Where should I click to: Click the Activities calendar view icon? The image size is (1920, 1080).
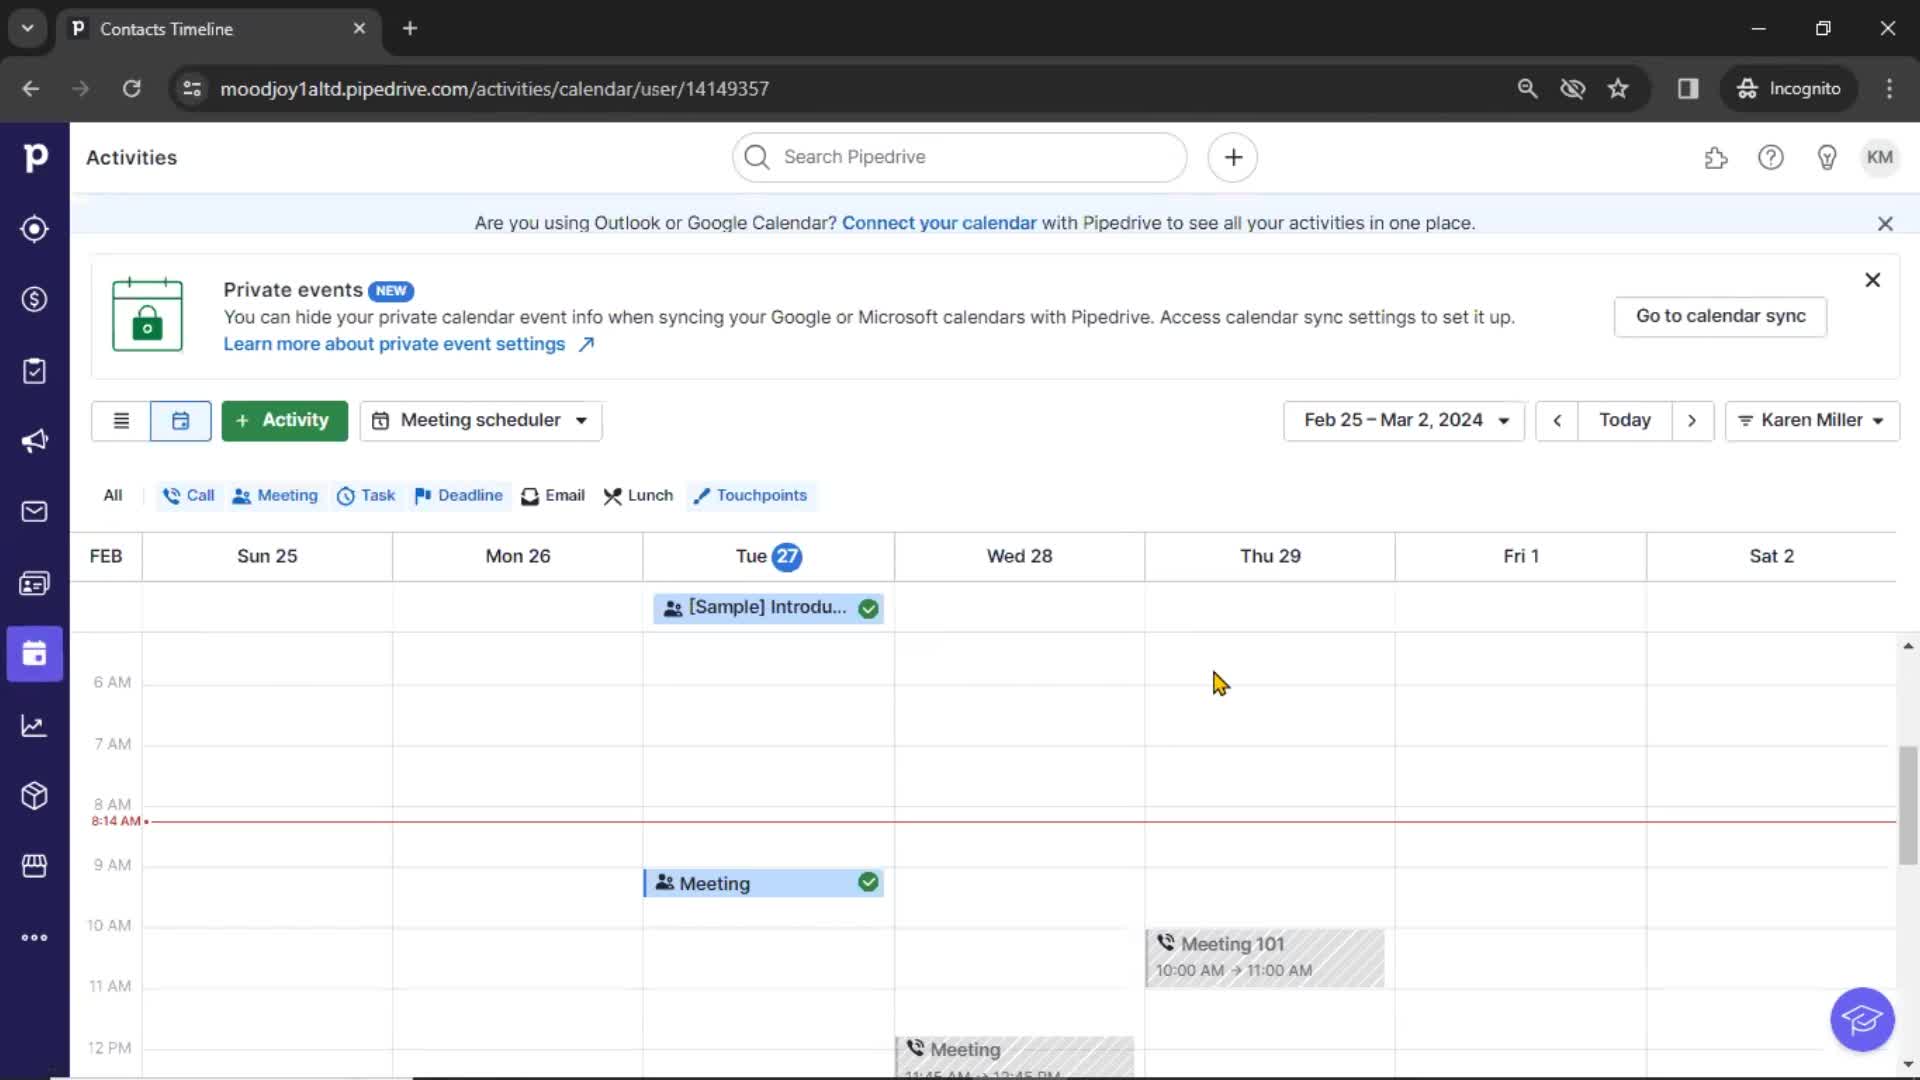[x=179, y=419]
